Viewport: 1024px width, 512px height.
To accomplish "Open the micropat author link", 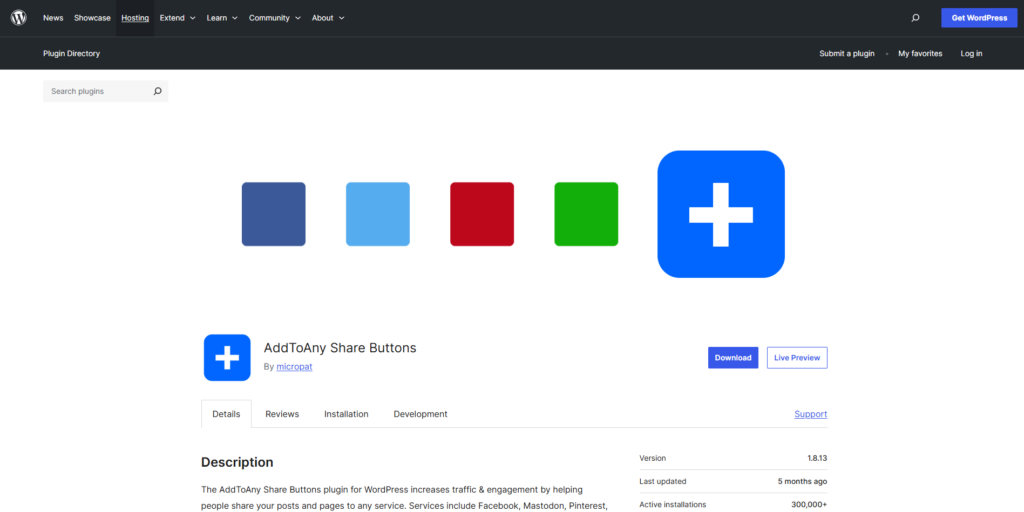I will [295, 367].
